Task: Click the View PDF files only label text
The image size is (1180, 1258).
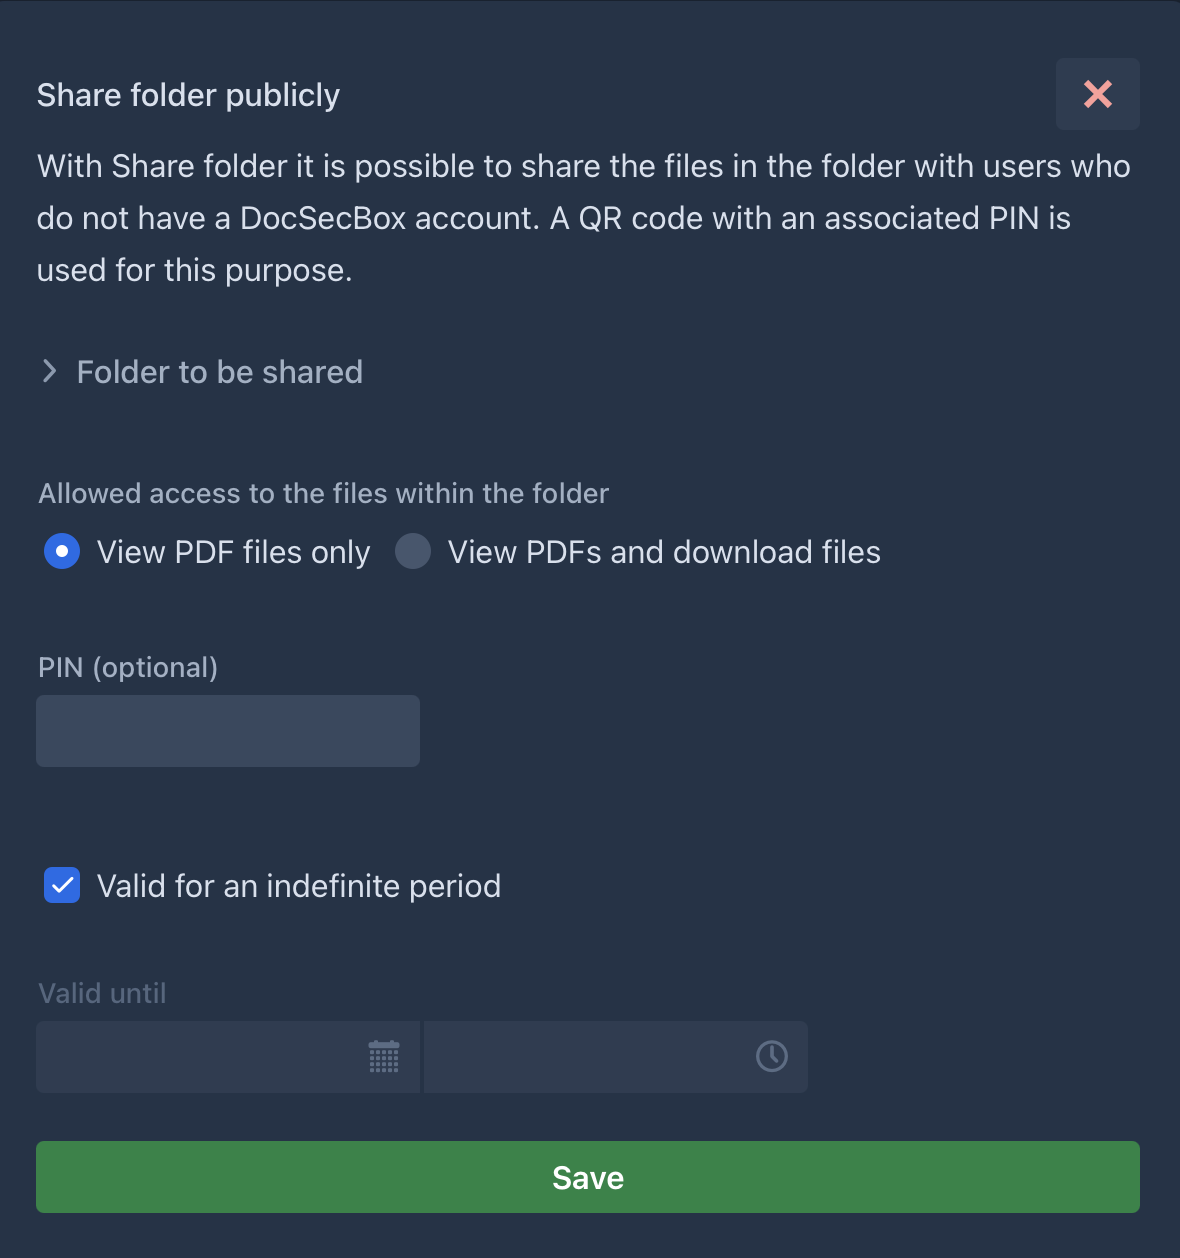Action: click(x=233, y=552)
